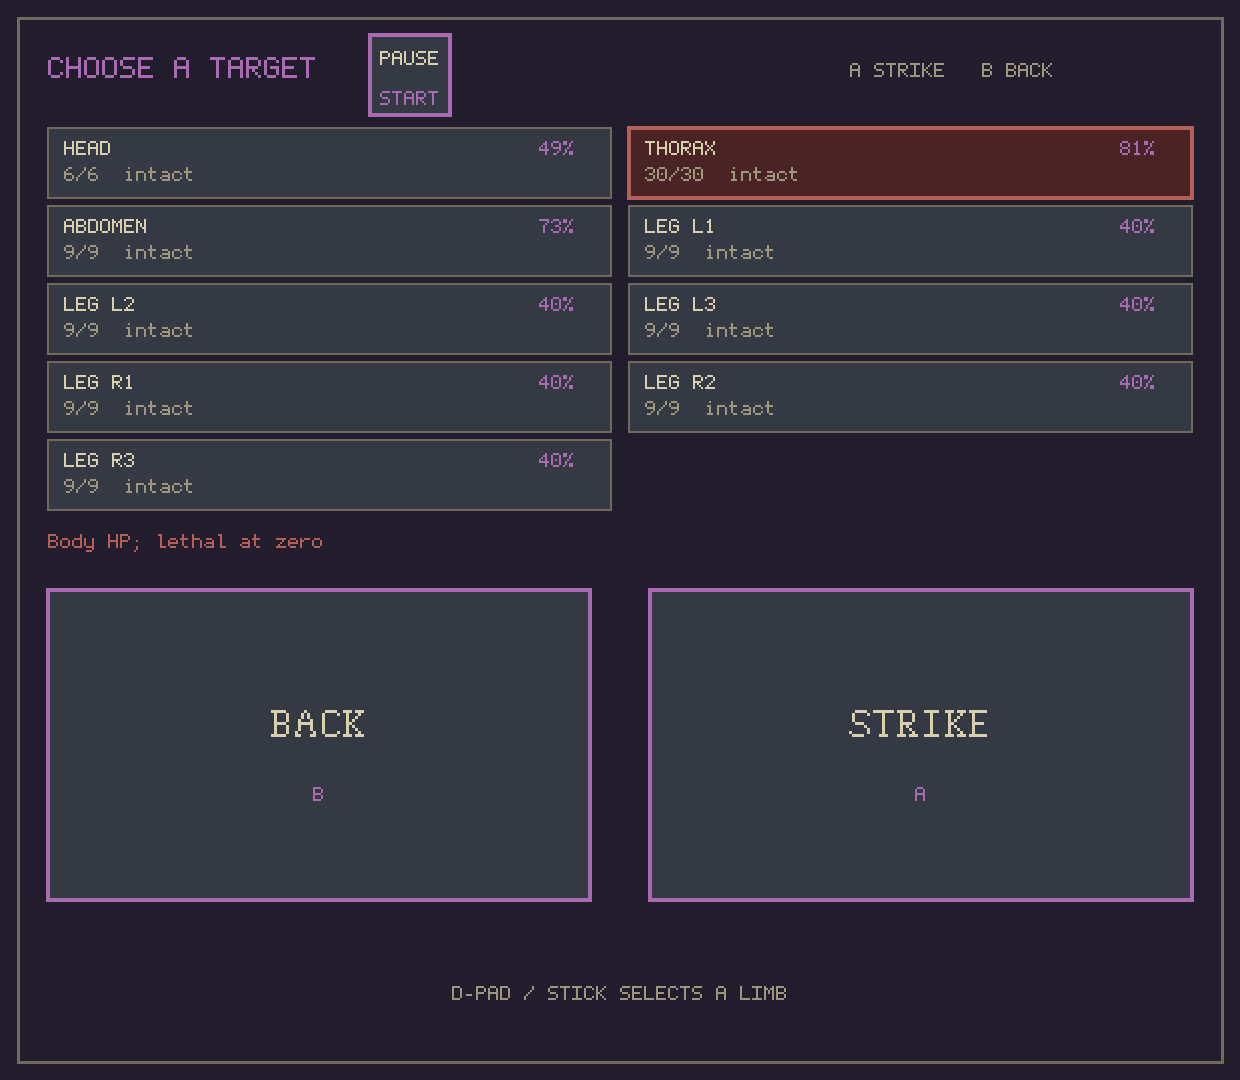Click the A STRIKE hint at top
1240x1080 pixels.
click(x=896, y=70)
